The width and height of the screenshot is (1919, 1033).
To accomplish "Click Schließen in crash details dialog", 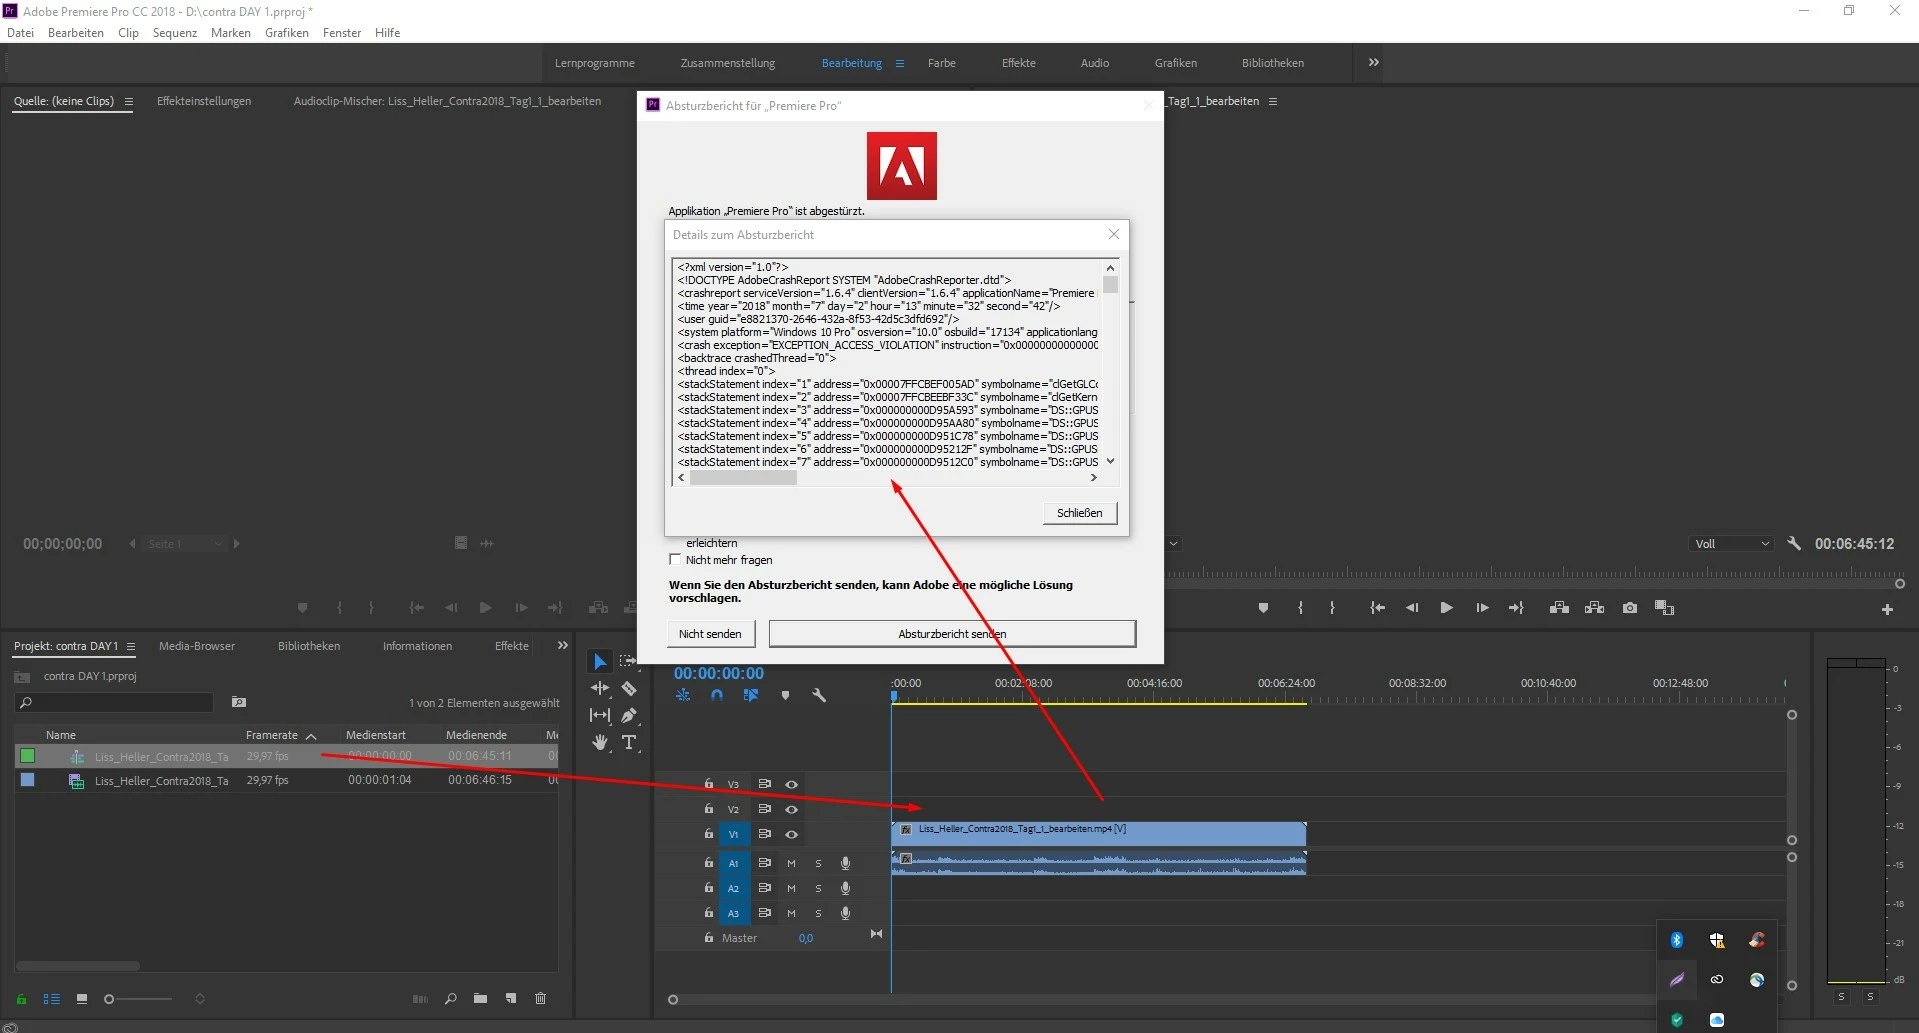I will [1079, 513].
